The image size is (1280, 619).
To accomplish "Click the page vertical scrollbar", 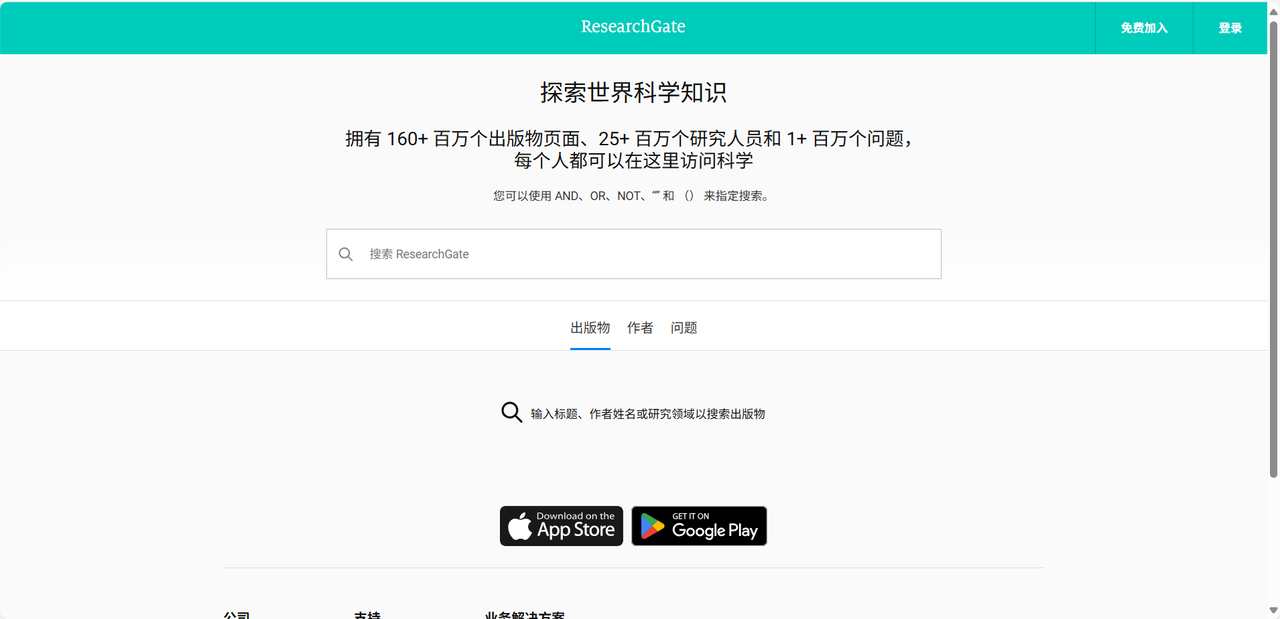I will [1273, 250].
